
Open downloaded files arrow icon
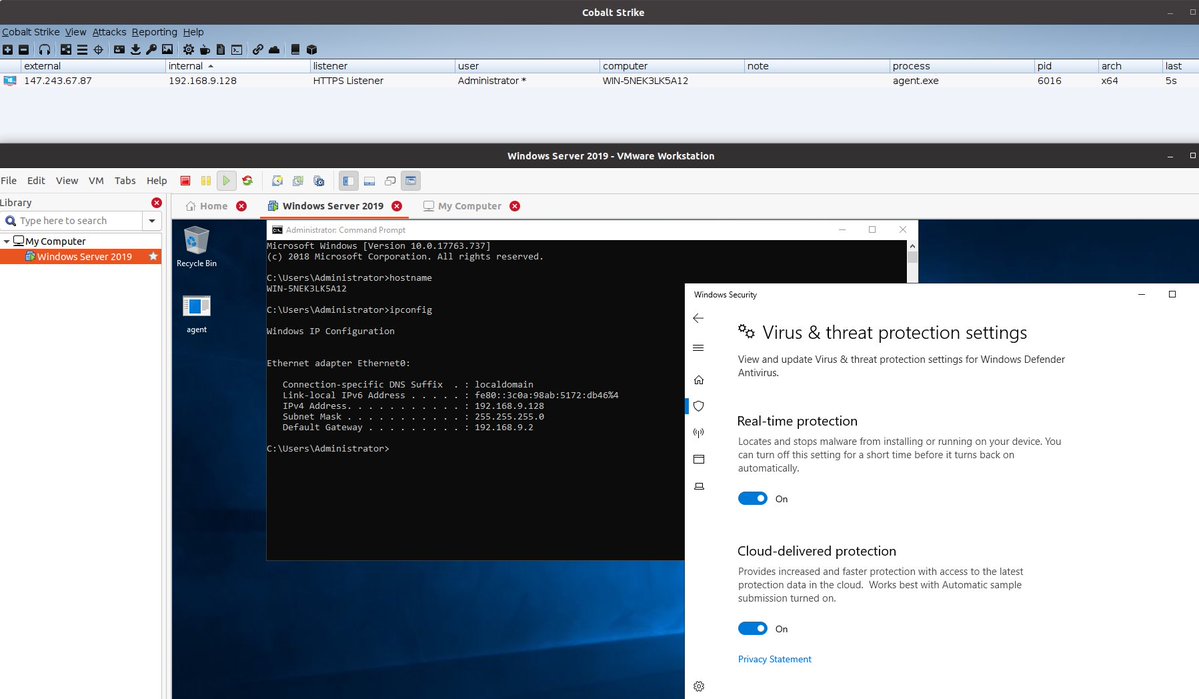[135, 50]
